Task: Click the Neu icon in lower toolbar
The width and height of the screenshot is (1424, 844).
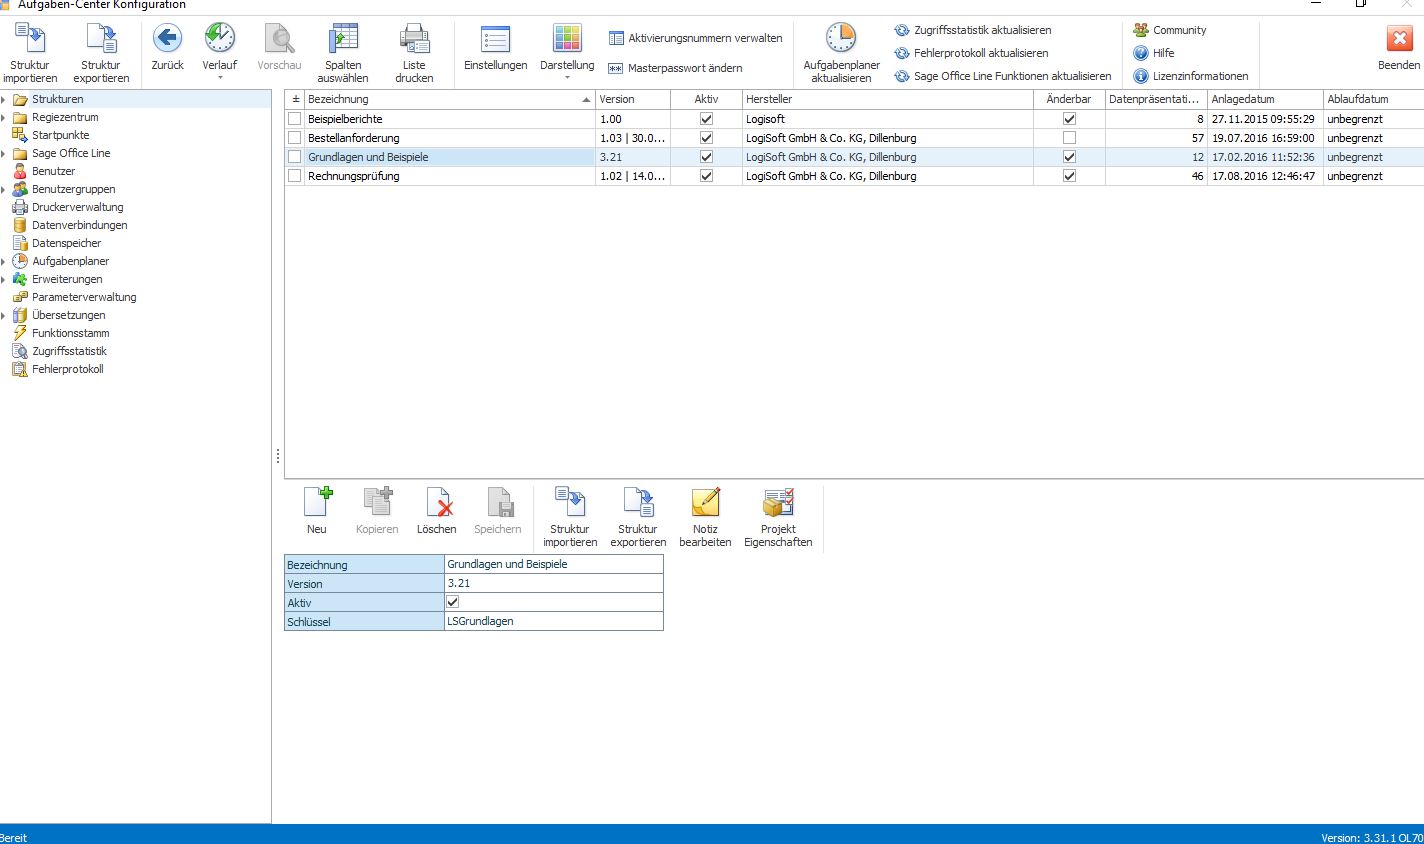Action: click(317, 501)
